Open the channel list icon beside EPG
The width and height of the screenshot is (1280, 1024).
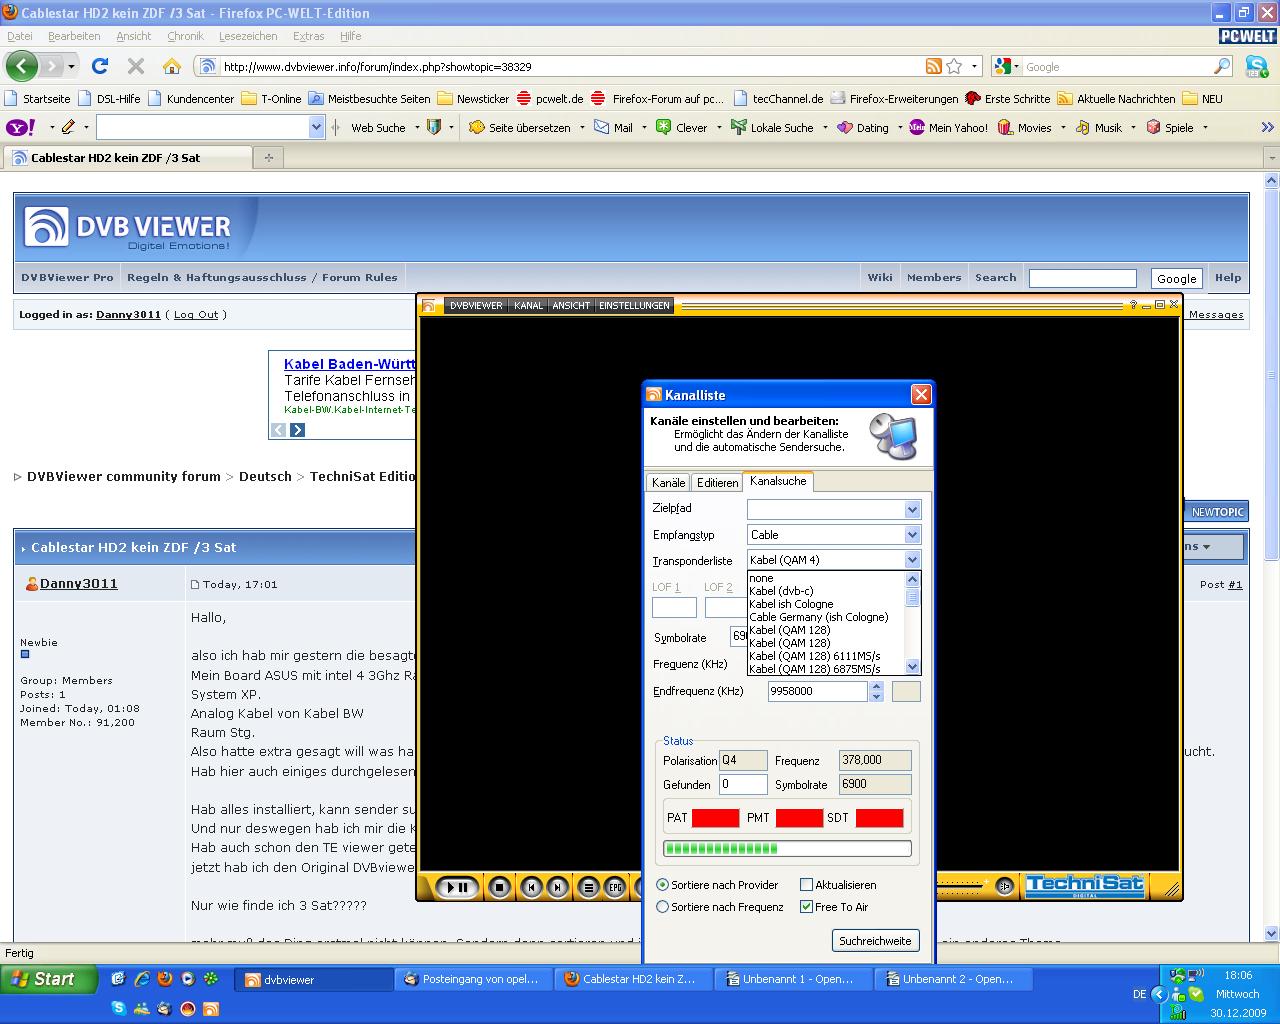click(x=589, y=887)
